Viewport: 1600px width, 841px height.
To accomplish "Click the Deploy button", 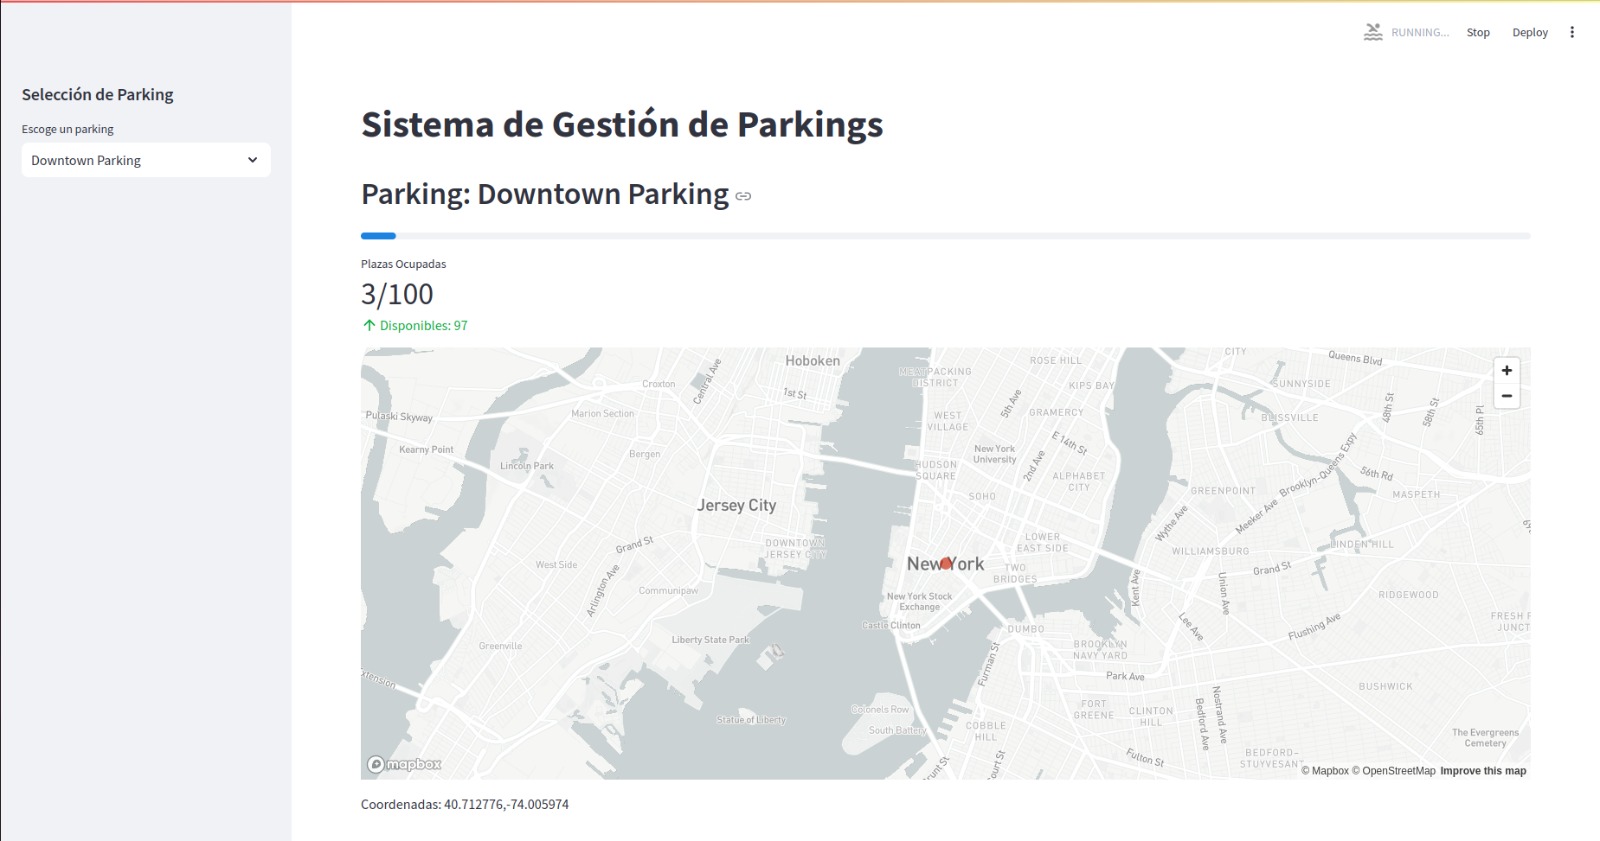I will click(x=1530, y=32).
